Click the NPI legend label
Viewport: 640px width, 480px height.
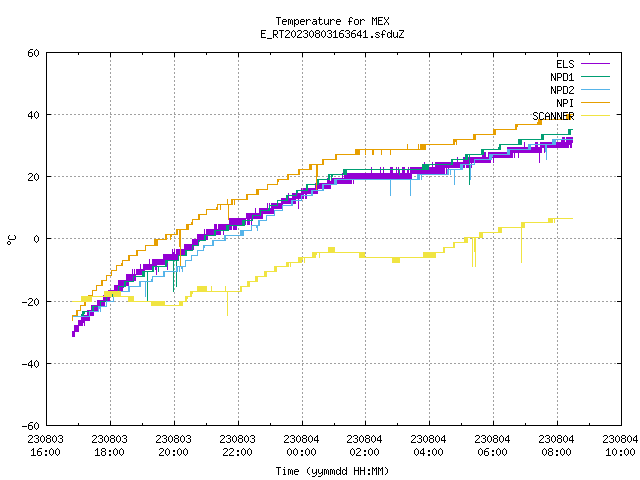pyautogui.click(x=565, y=103)
